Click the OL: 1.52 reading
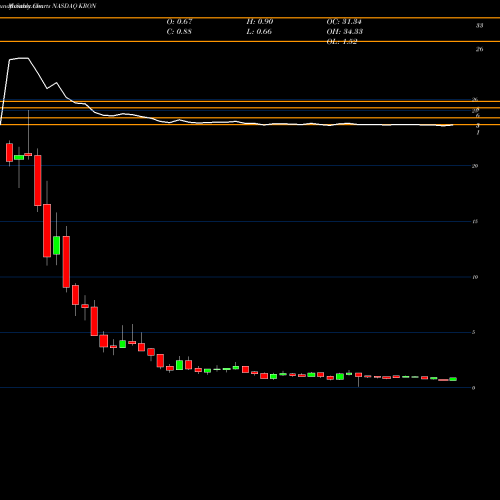Image resolution: width=500 pixels, height=500 pixels. 342,42
